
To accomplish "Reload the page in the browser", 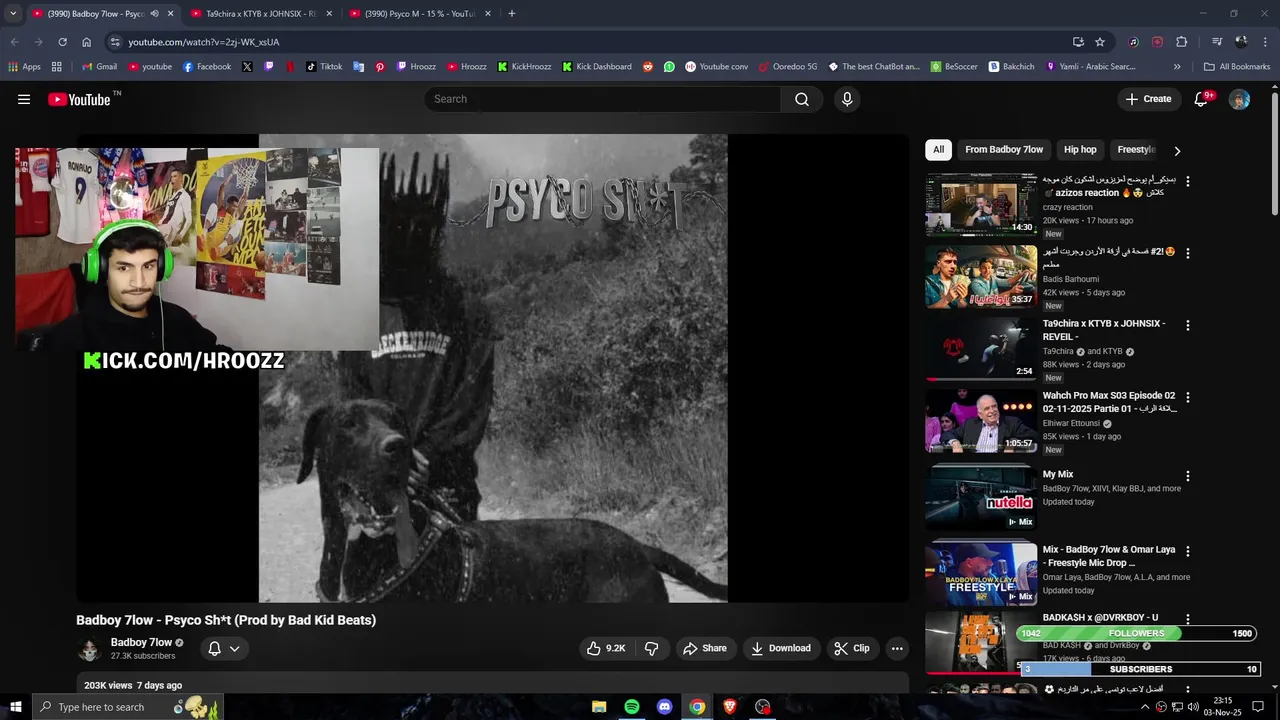I will coord(62,42).
